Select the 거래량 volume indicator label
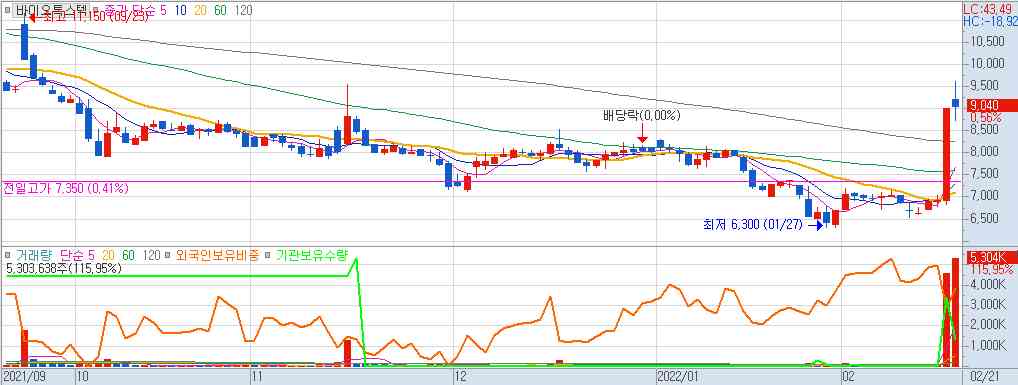Screen dimensions: 1018x385 pos(33,255)
